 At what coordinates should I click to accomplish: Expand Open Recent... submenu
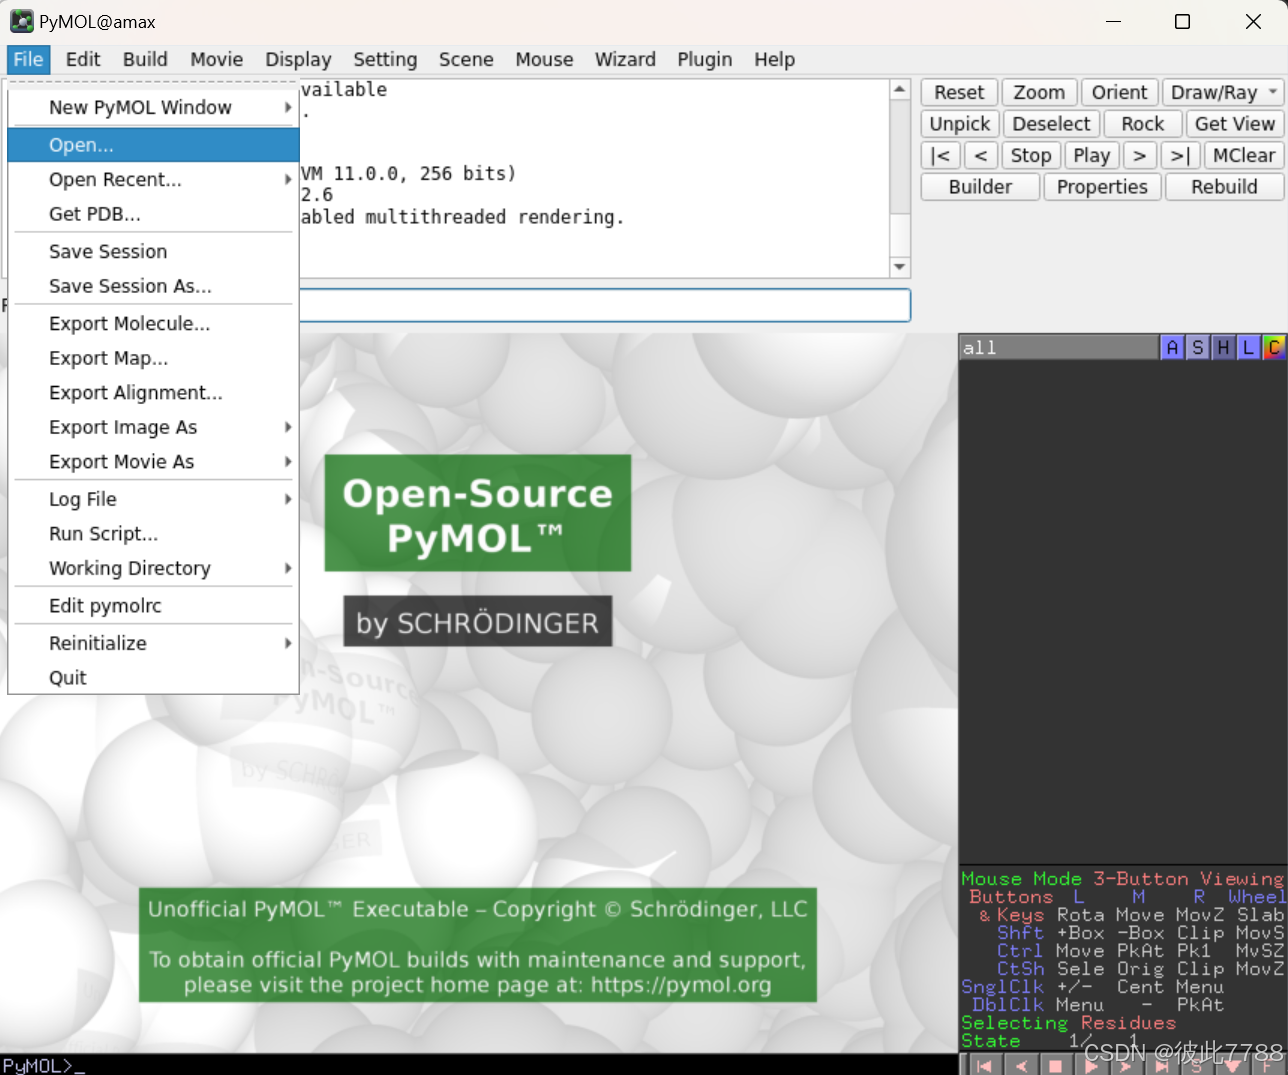click(154, 179)
